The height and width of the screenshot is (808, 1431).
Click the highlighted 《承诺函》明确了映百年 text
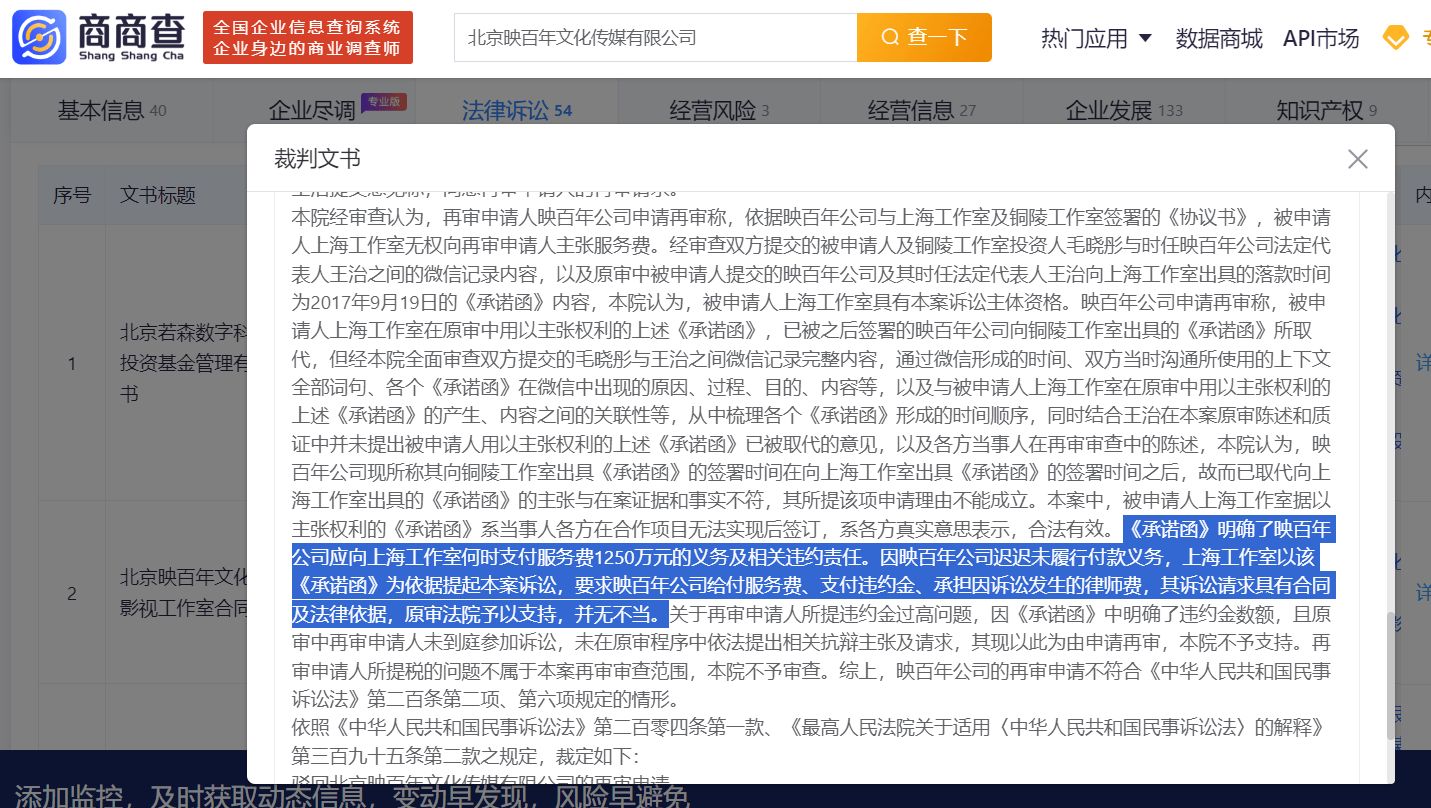(1228, 529)
